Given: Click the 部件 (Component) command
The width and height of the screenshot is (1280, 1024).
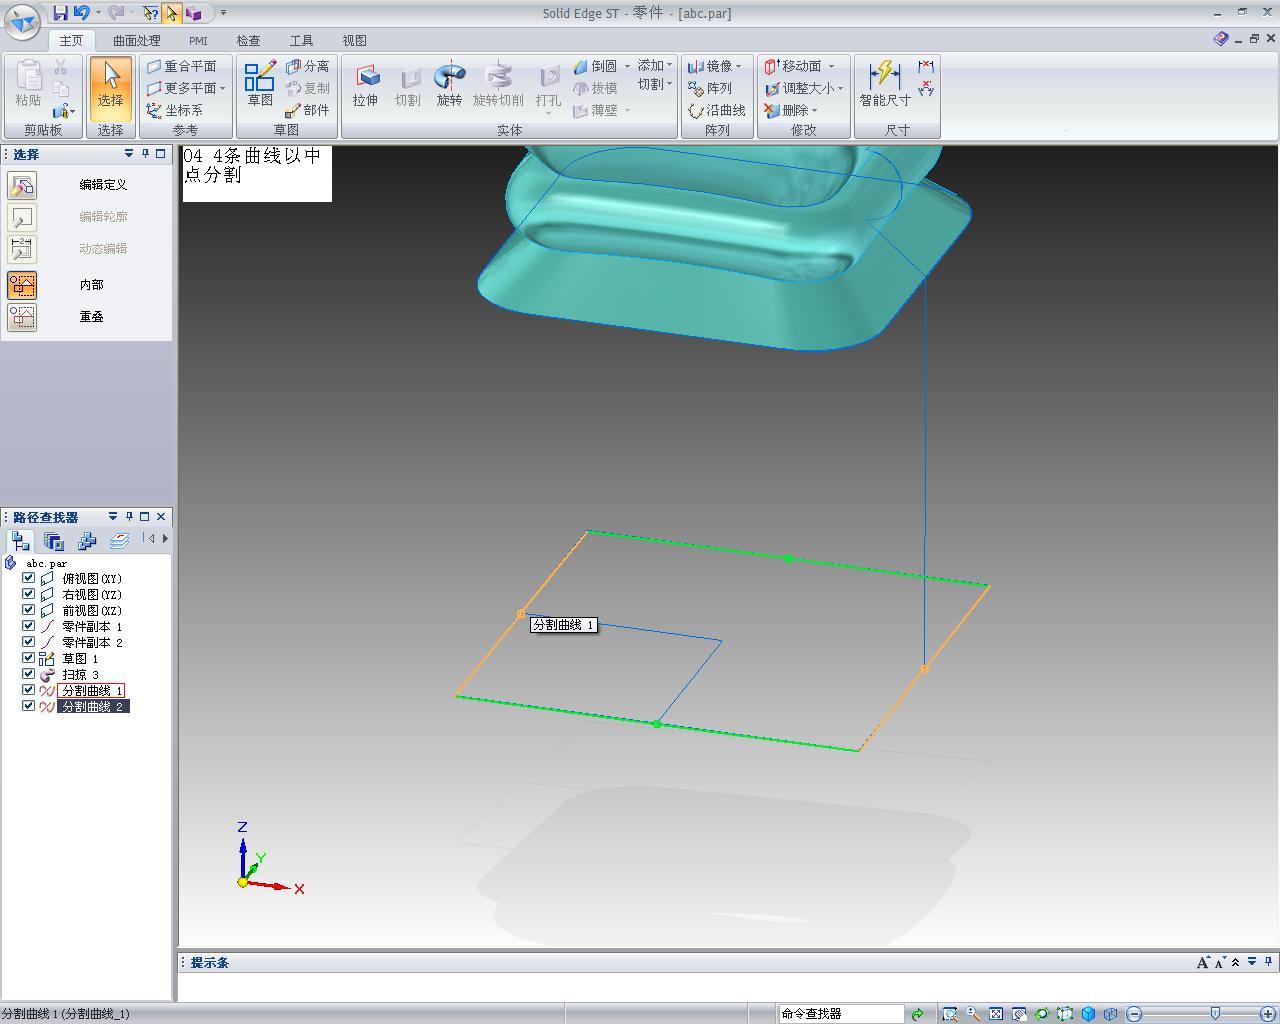Looking at the screenshot, I should [307, 110].
